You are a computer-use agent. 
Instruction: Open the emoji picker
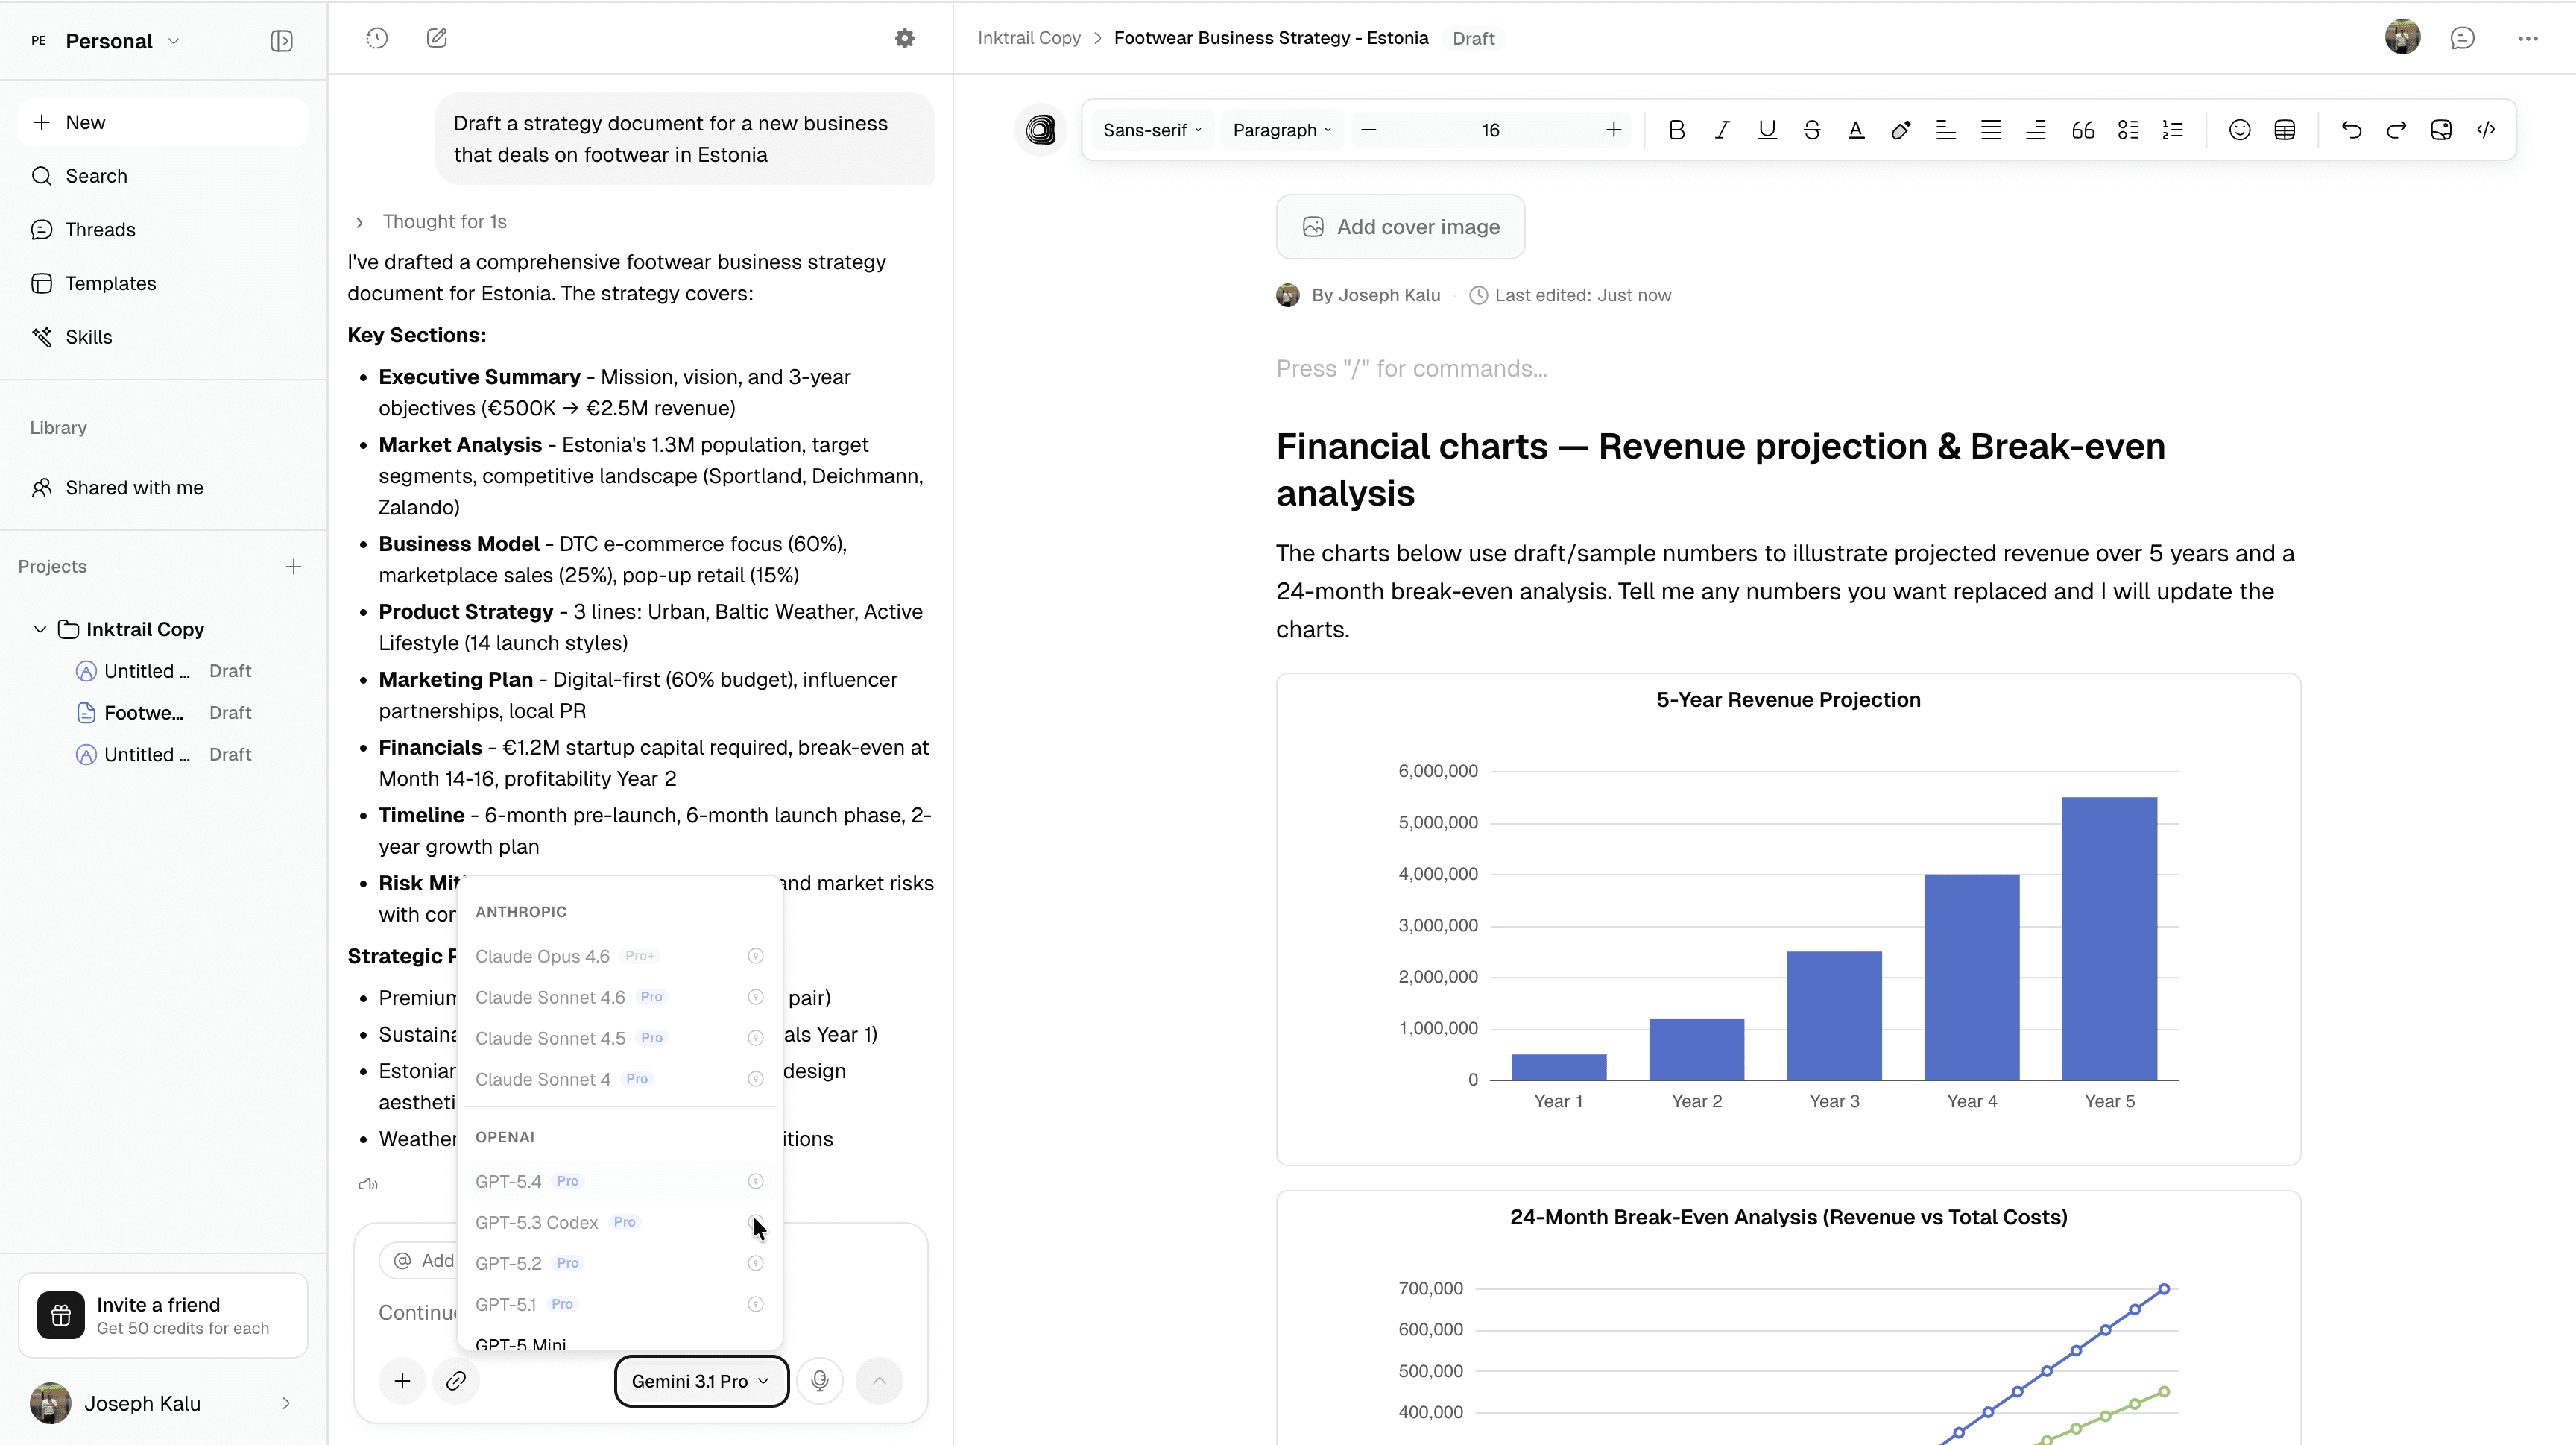2239,130
